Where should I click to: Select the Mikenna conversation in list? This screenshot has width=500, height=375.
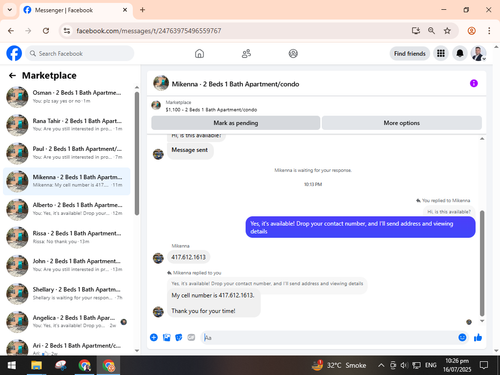tap(67, 181)
